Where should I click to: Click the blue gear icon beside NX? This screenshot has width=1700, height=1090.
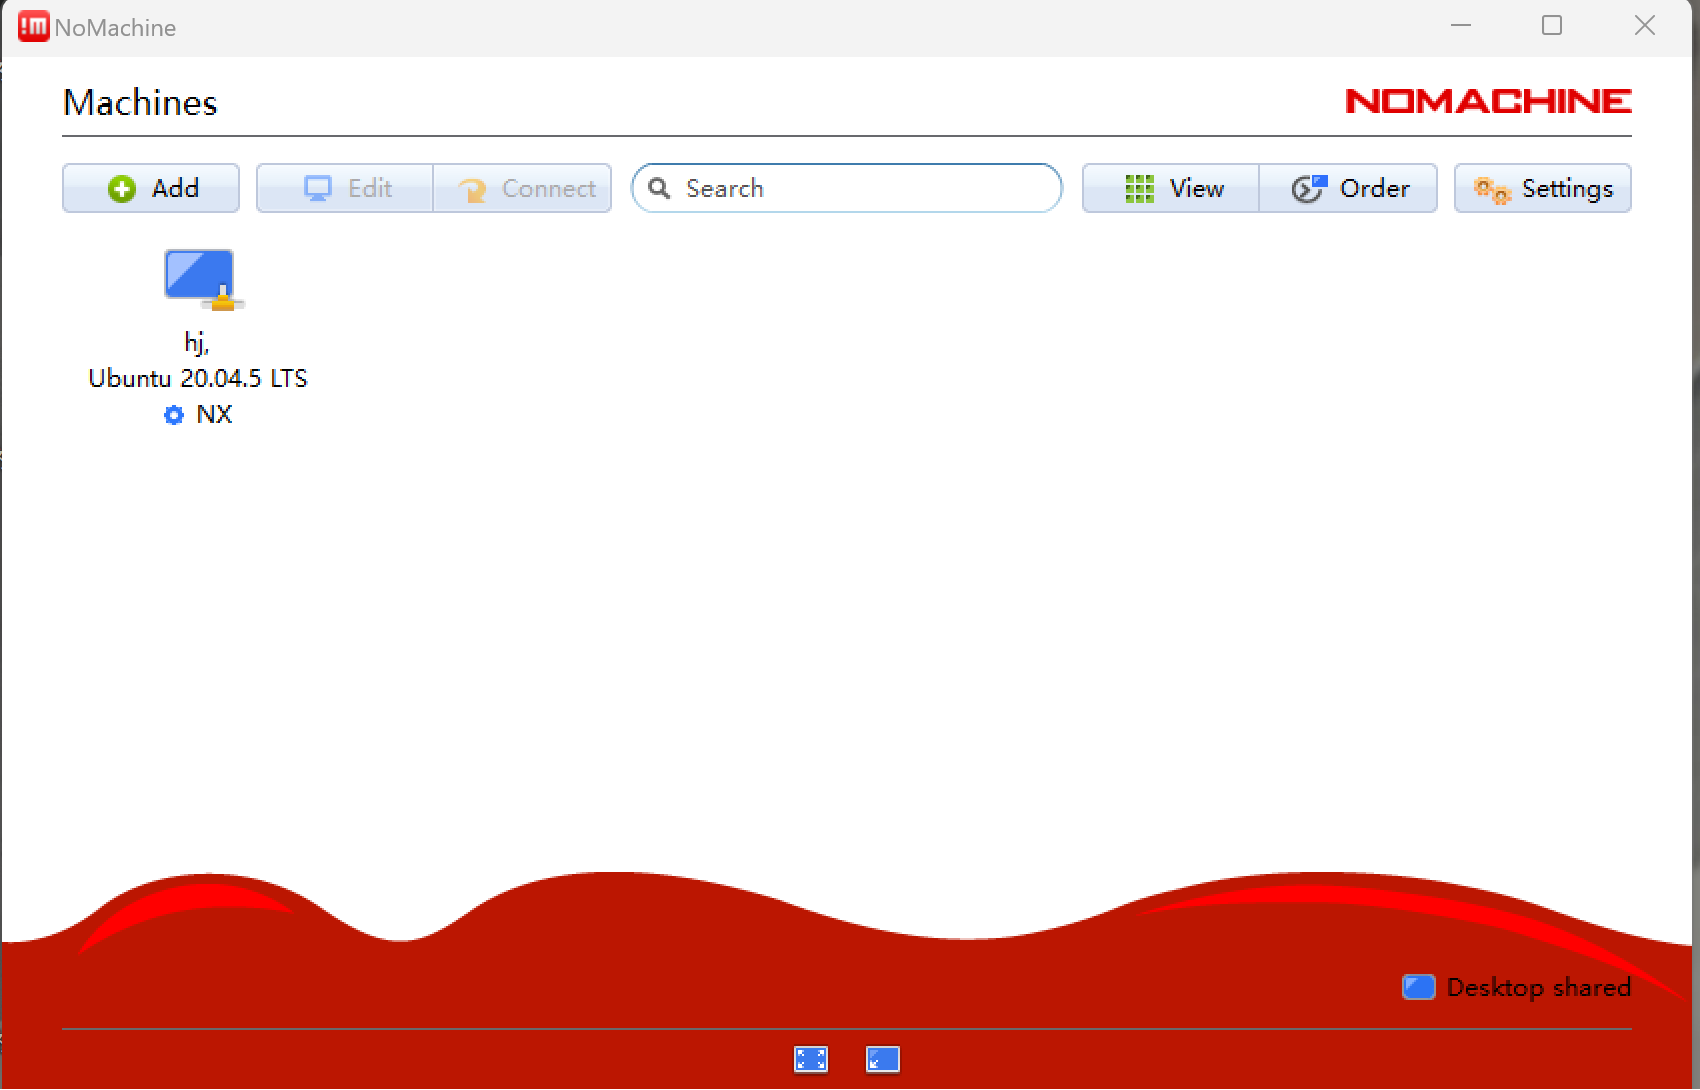[174, 415]
